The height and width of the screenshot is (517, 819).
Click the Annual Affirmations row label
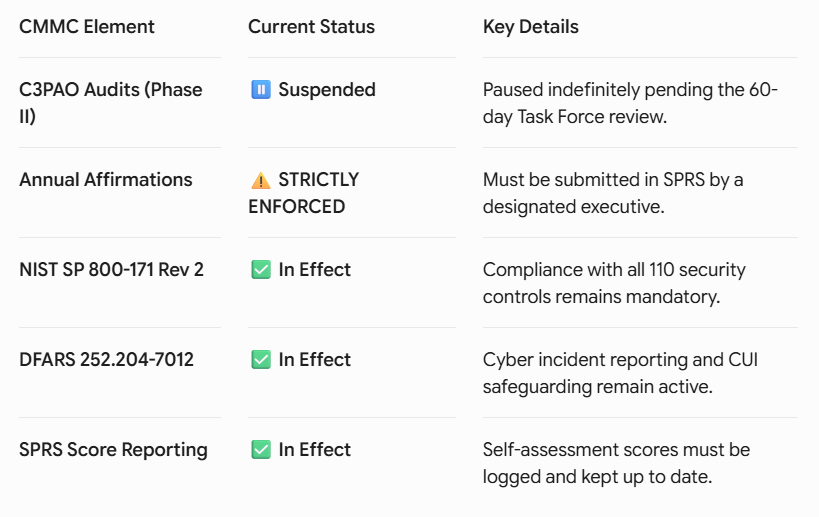pos(106,180)
